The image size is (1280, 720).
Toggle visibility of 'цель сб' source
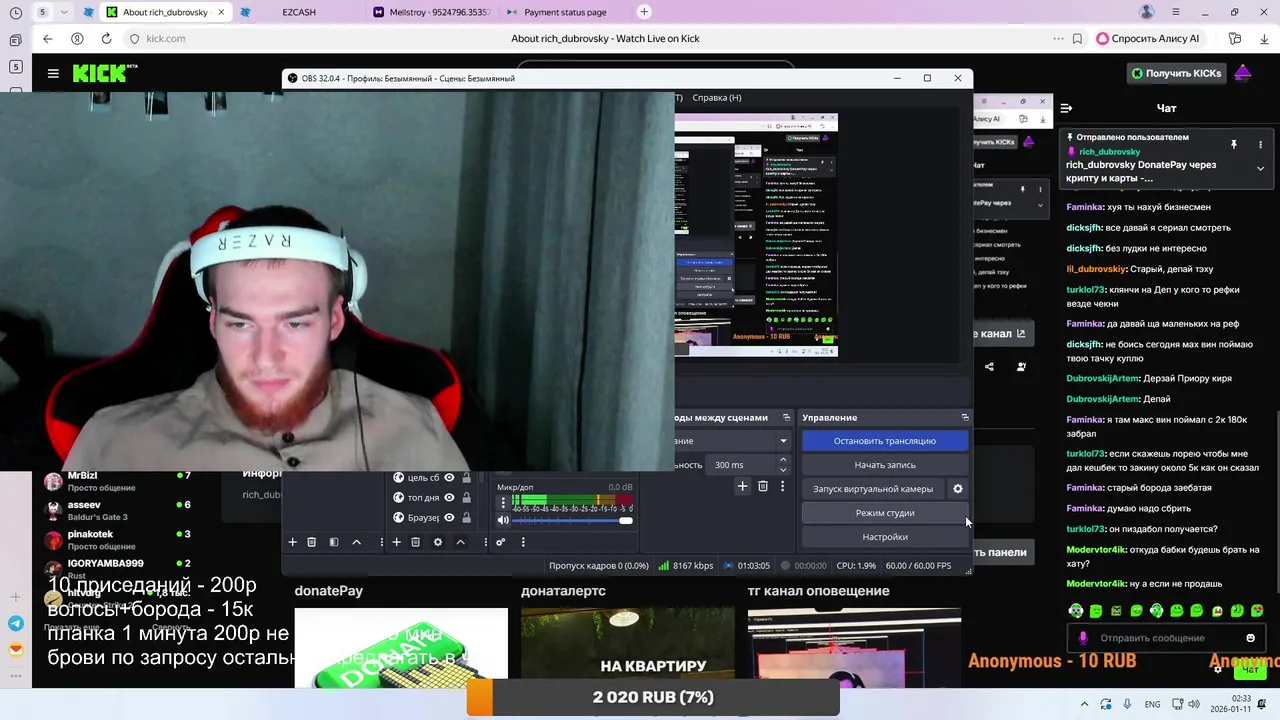[x=449, y=478]
